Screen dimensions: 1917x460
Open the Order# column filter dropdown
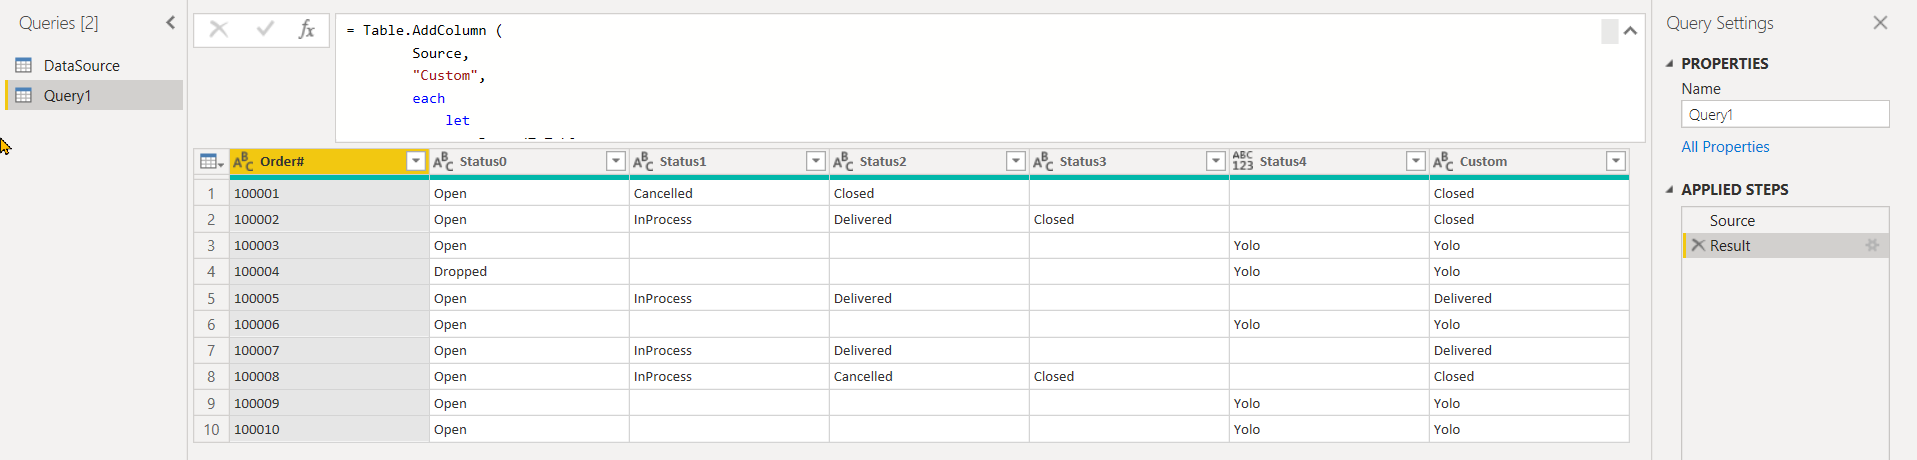coord(416,162)
